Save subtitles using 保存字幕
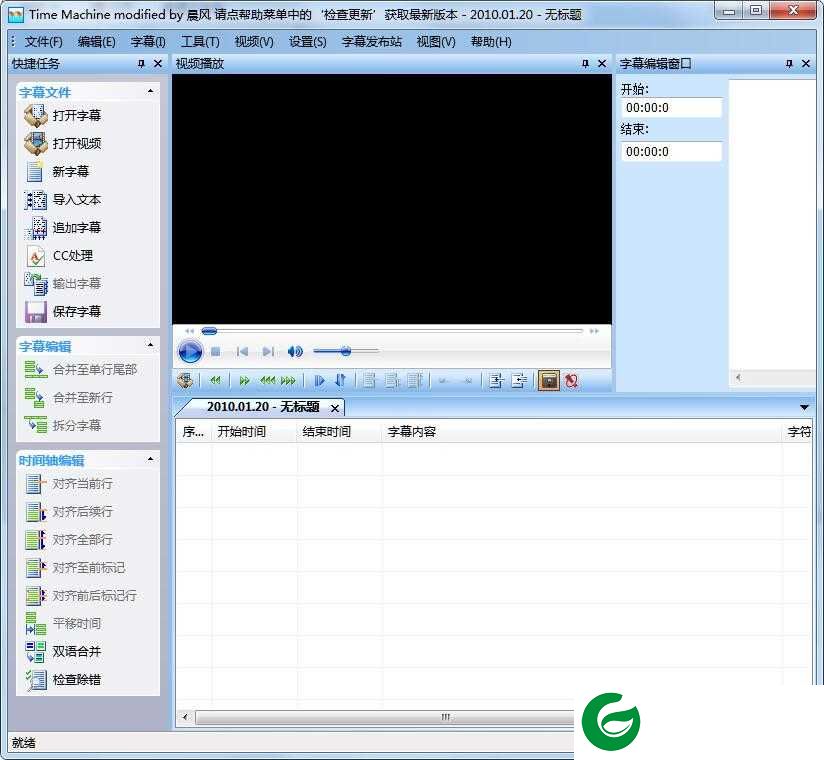Screen dimensions: 824x760 [x=62, y=312]
